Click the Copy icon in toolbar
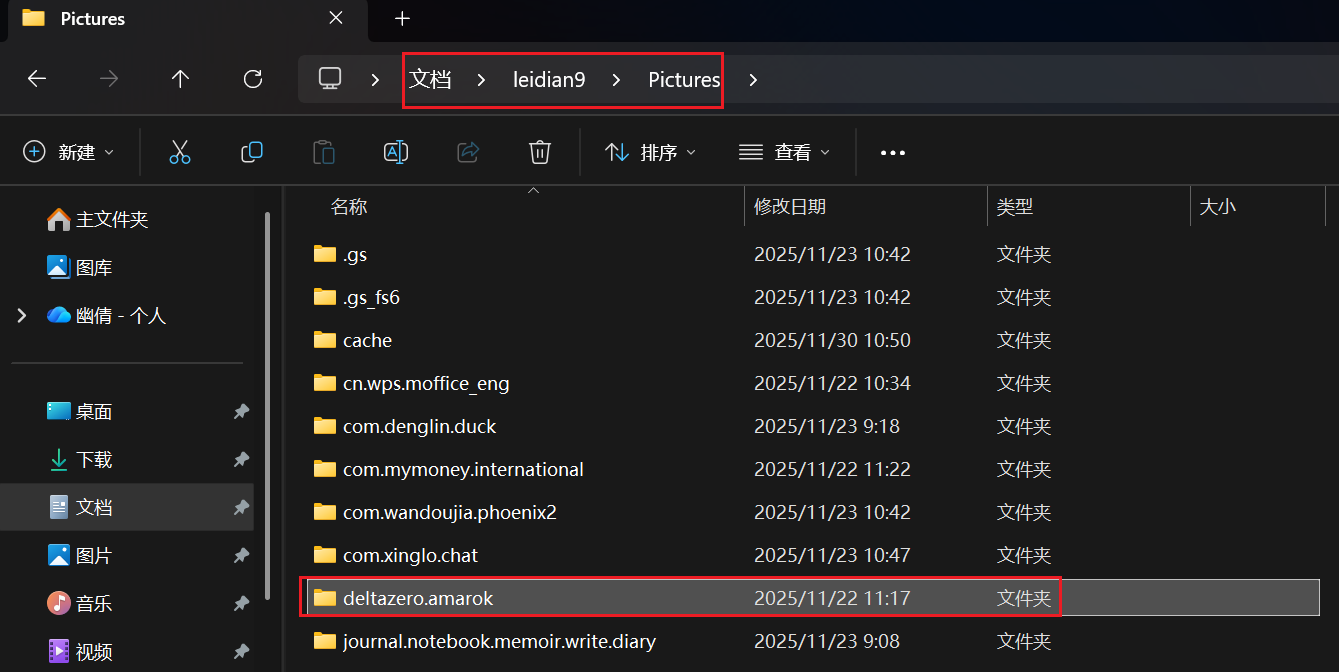1339x672 pixels. [x=252, y=152]
